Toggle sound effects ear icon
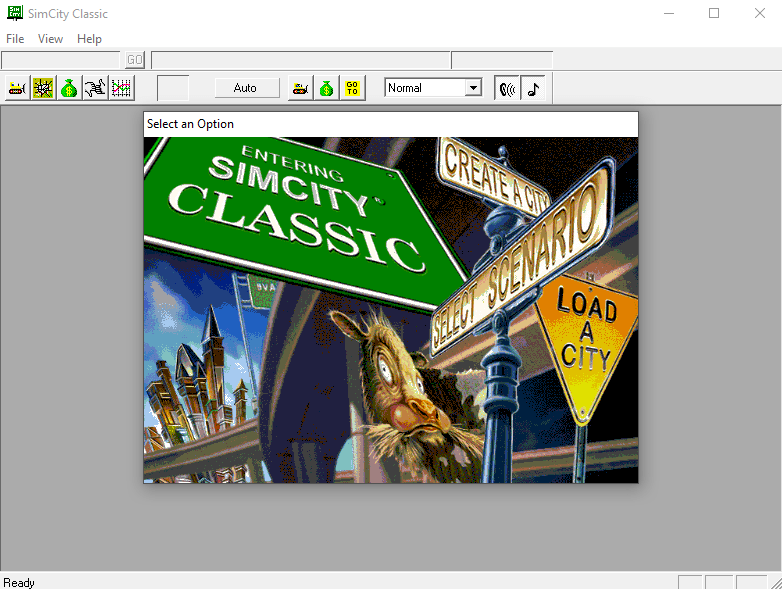 coord(507,88)
